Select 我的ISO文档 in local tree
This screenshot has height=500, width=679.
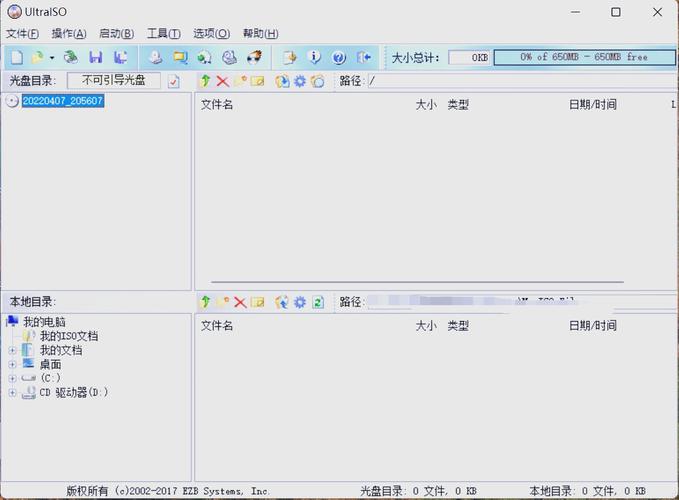click(69, 336)
